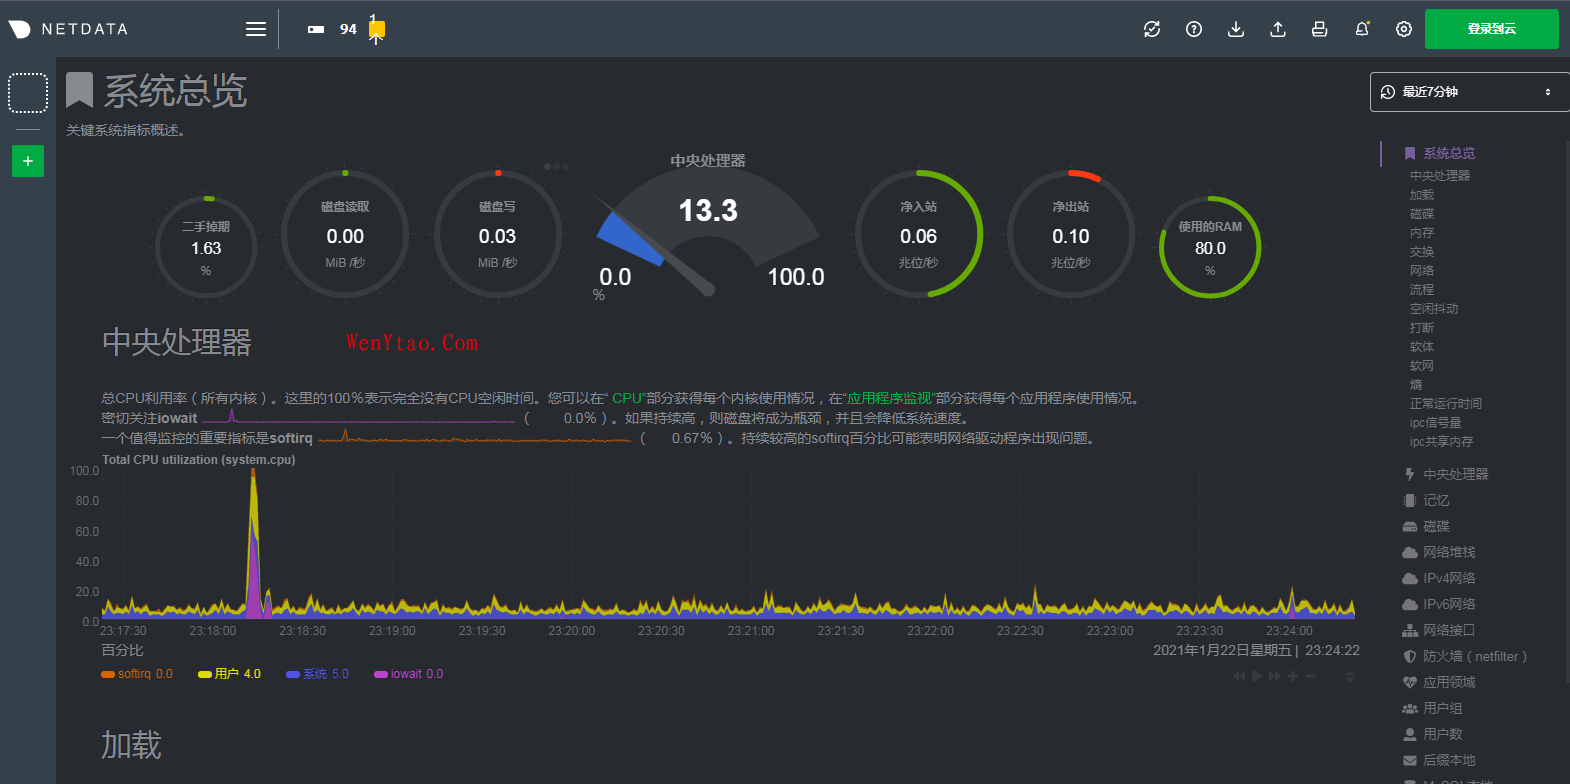Viewport: 1570px width, 784px height.
Task: Expand 网络堆栈 section
Action: point(1439,552)
